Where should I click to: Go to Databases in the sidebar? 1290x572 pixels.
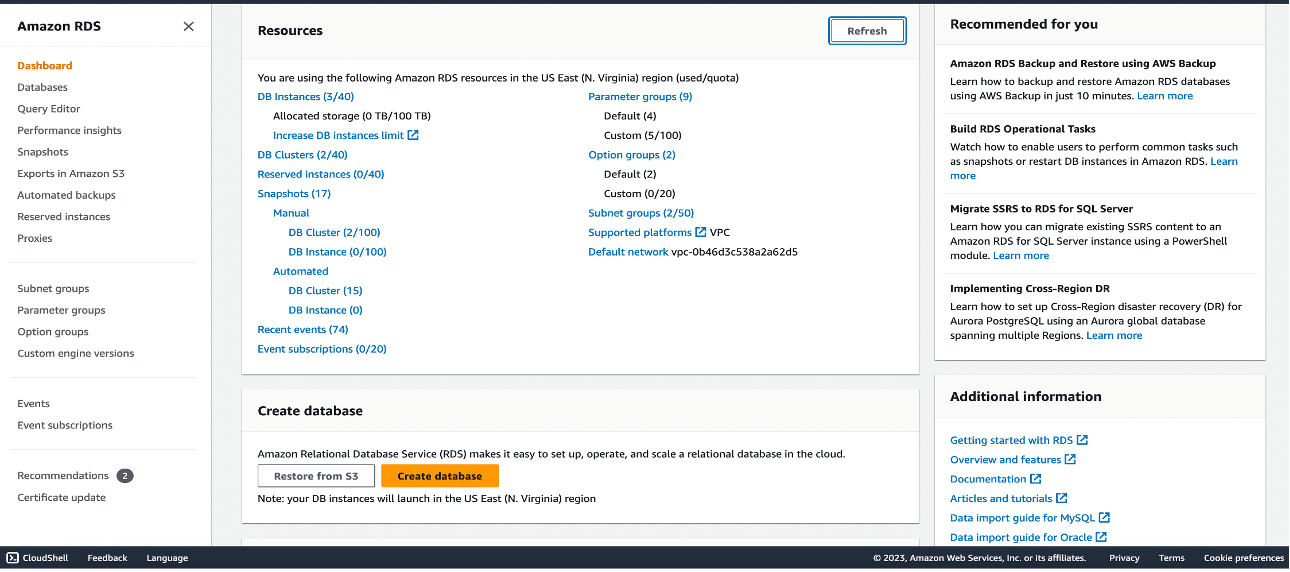[x=42, y=87]
